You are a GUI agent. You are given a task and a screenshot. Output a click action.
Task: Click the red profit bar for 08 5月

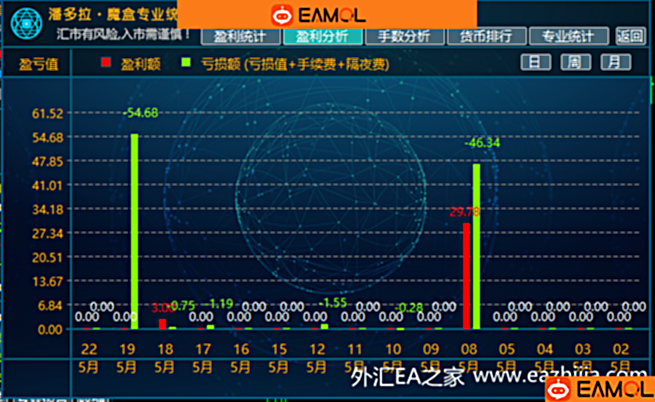tap(466, 276)
